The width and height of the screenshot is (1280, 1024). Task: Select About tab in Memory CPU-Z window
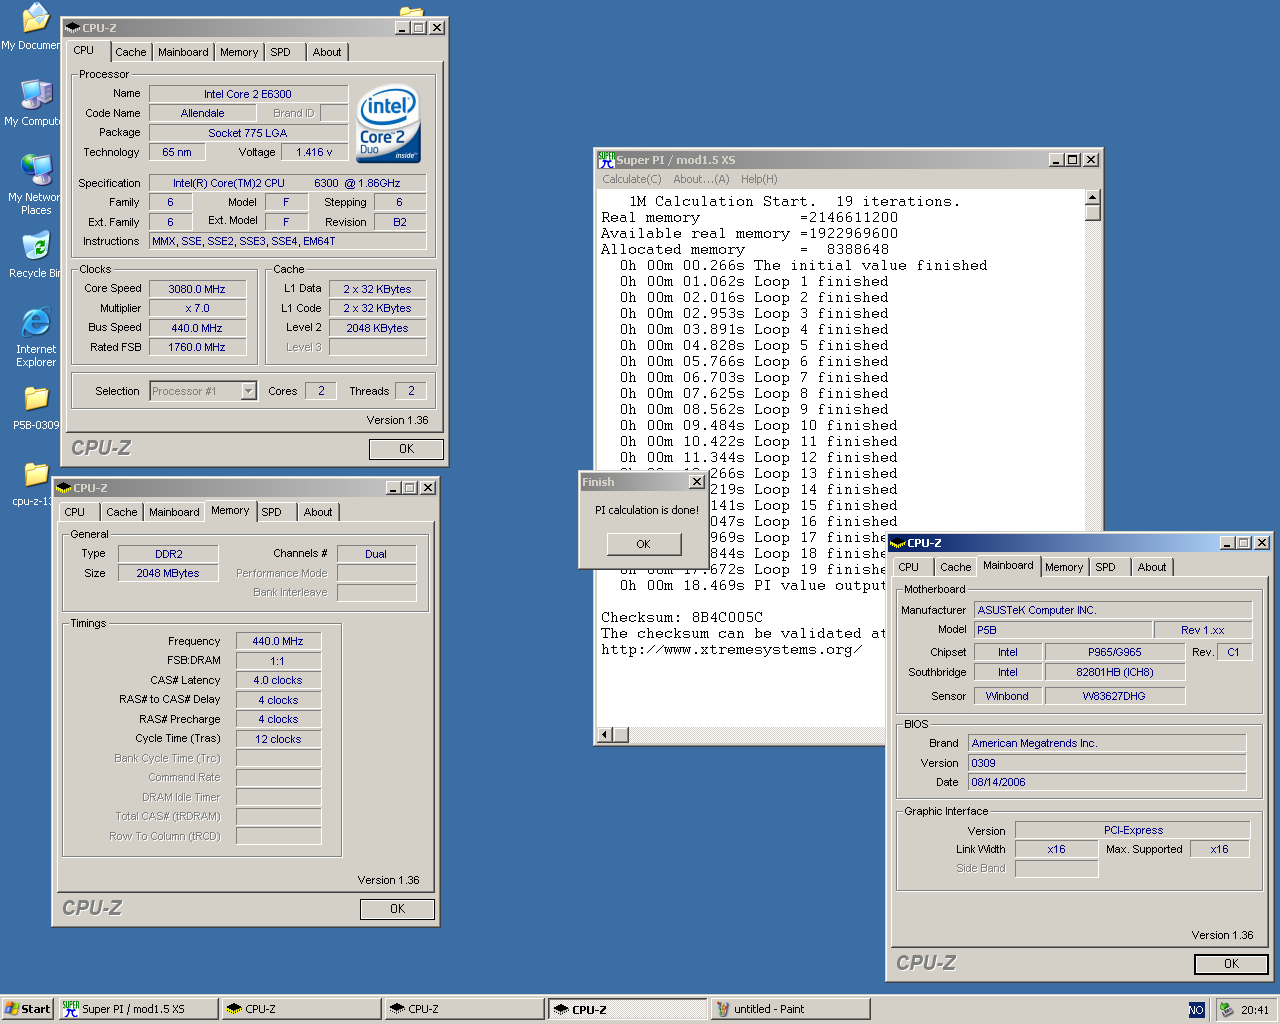[318, 512]
